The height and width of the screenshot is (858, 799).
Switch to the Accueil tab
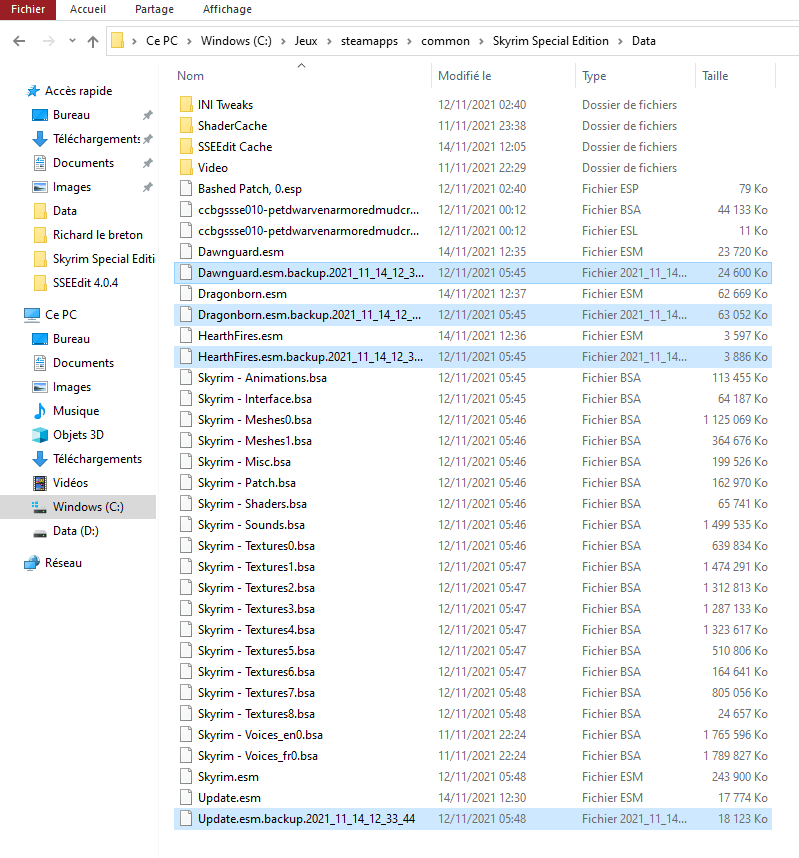point(88,9)
